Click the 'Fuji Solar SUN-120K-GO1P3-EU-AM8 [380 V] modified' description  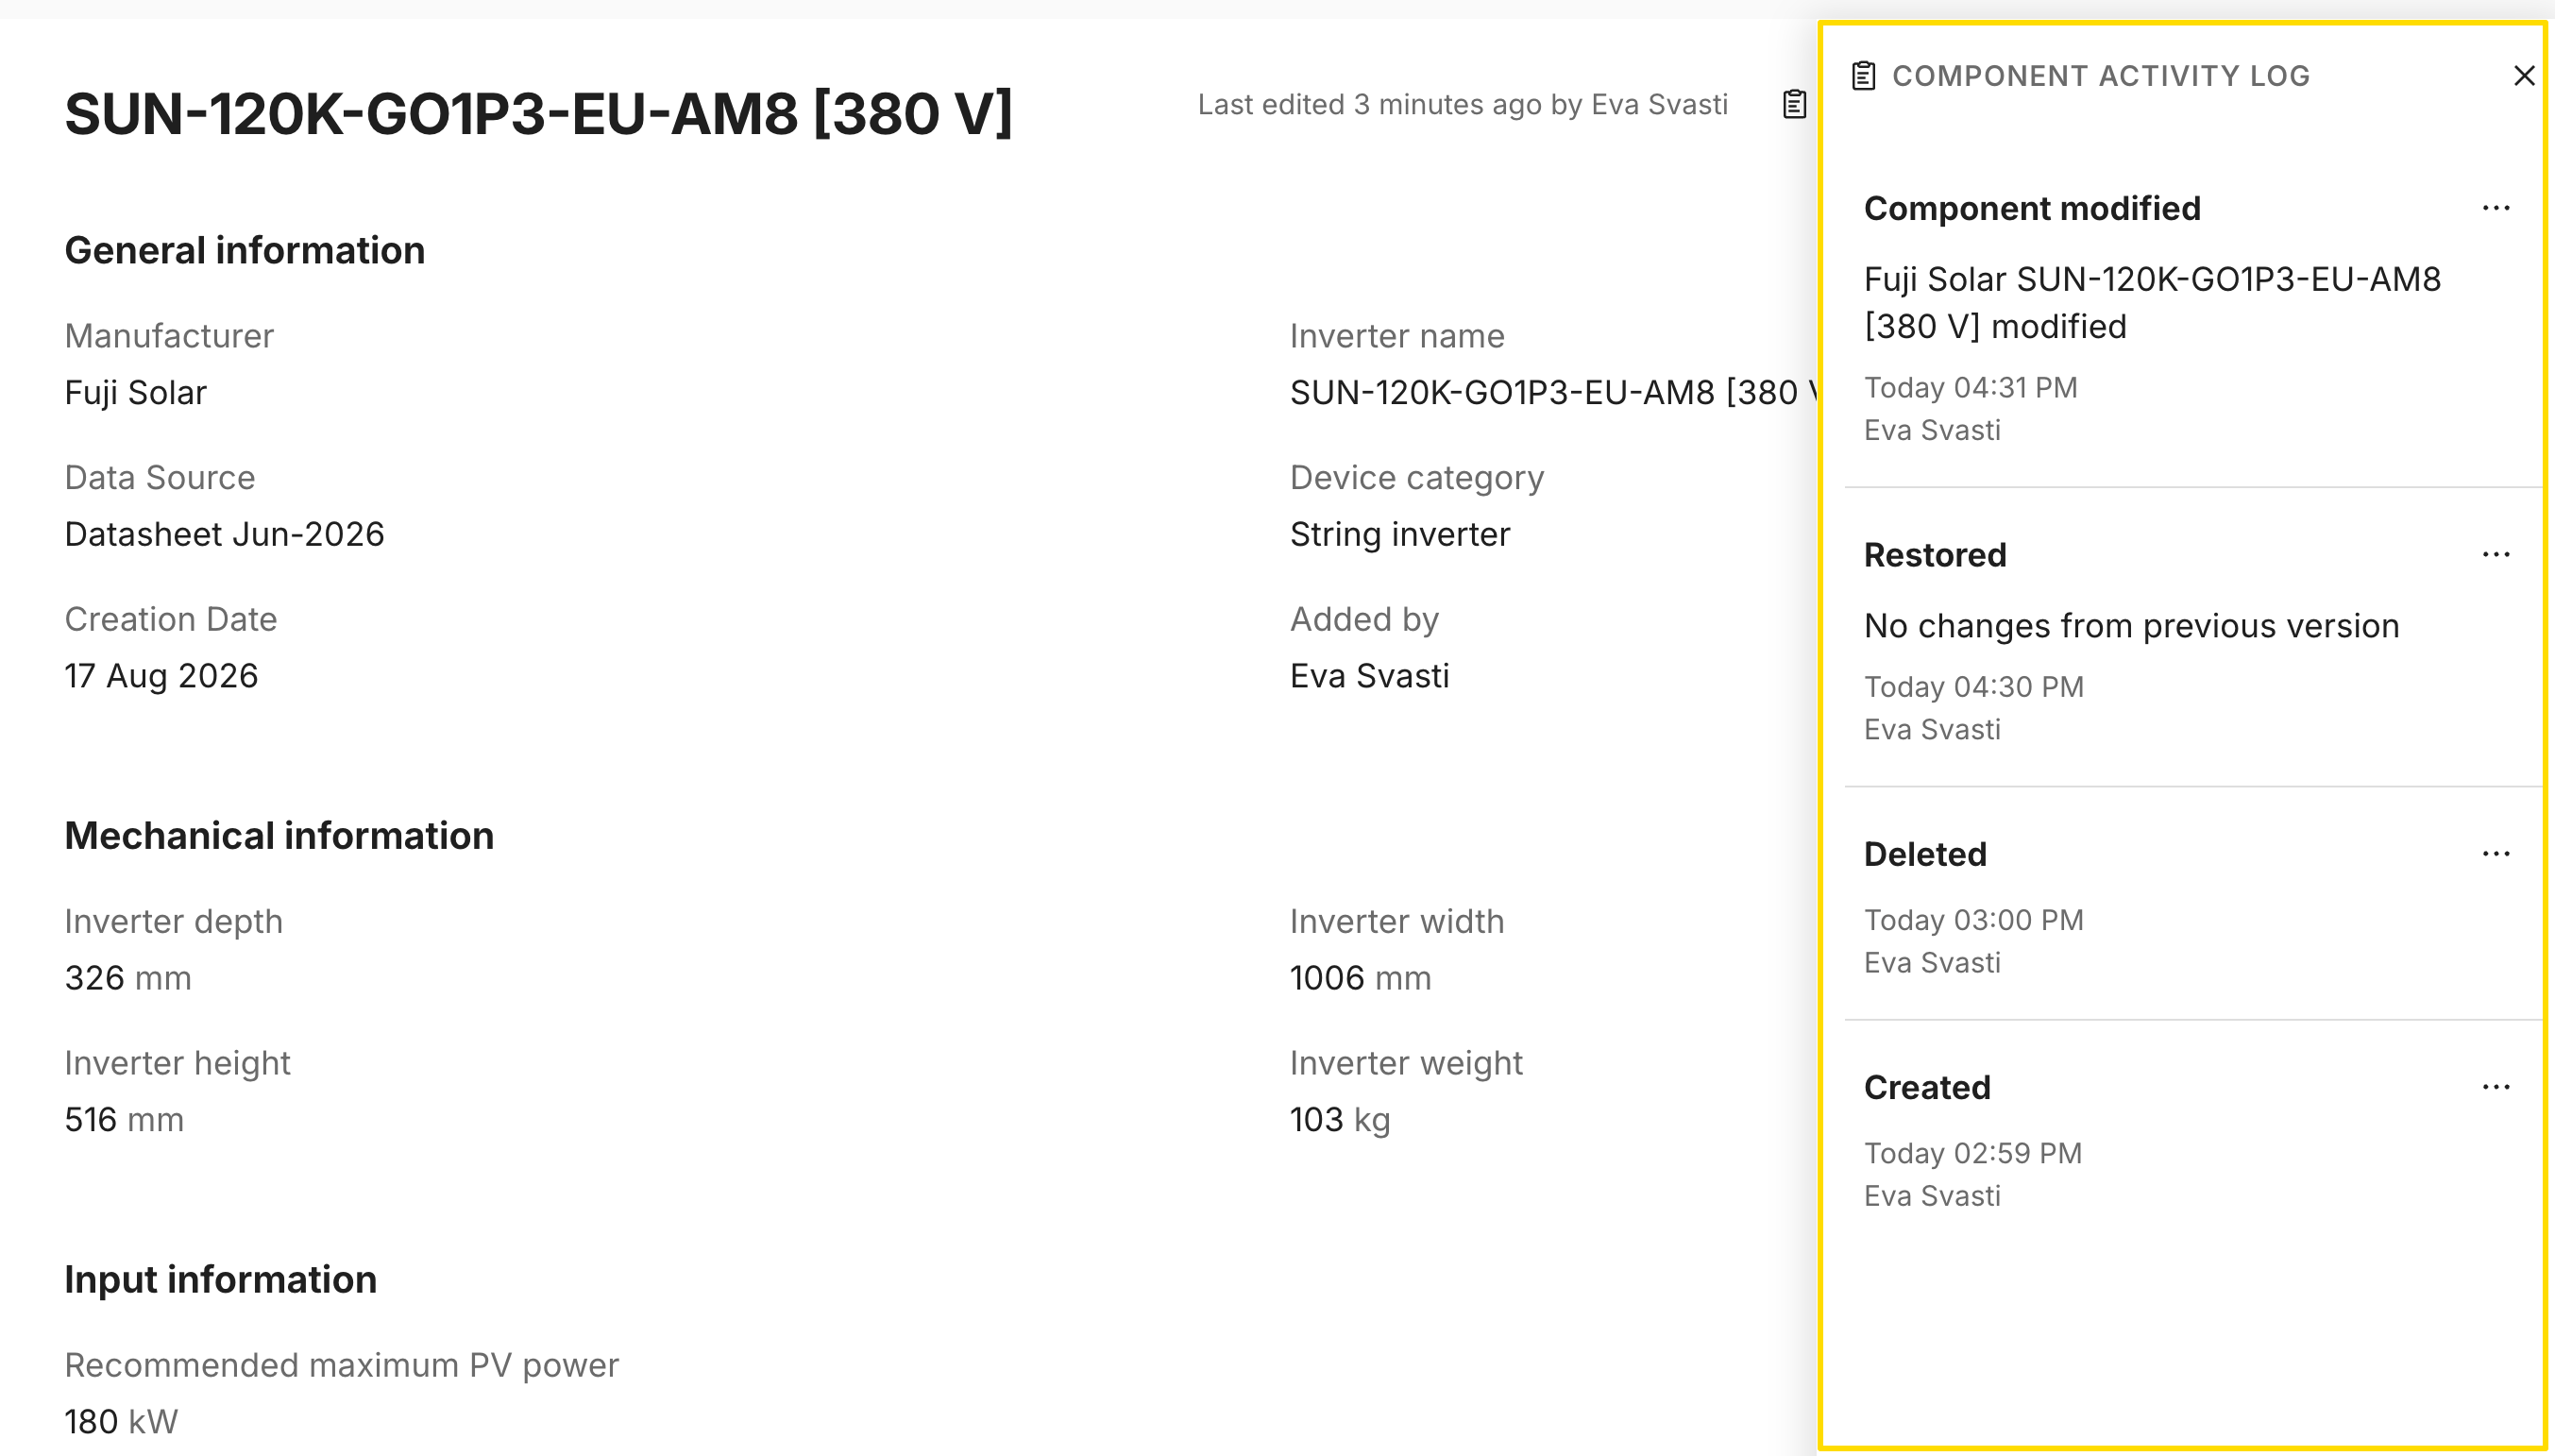click(2152, 303)
